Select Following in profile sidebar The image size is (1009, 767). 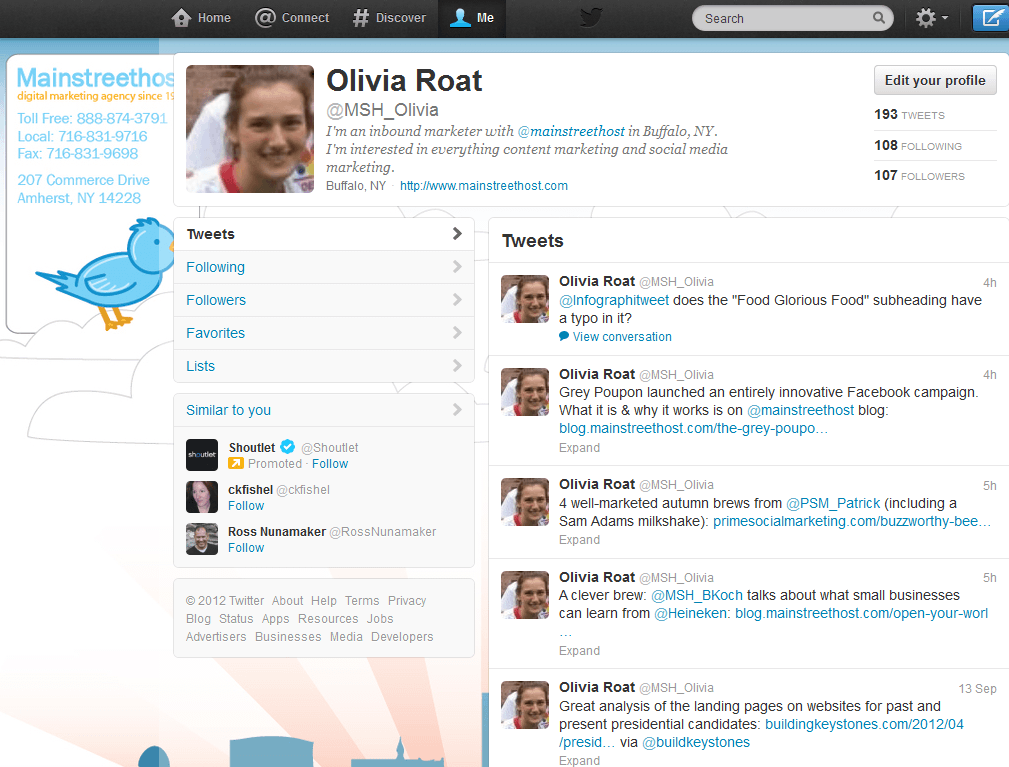click(324, 267)
